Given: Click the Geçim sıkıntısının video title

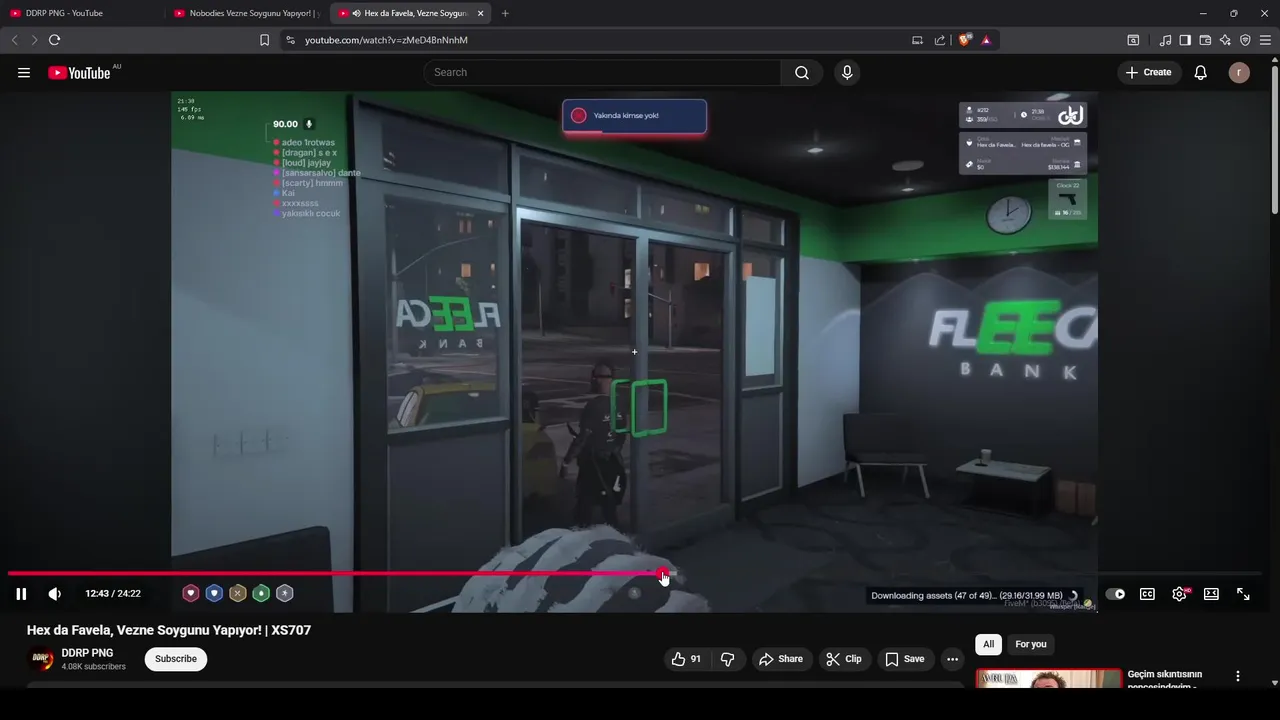Looking at the screenshot, I should pyautogui.click(x=1165, y=680).
